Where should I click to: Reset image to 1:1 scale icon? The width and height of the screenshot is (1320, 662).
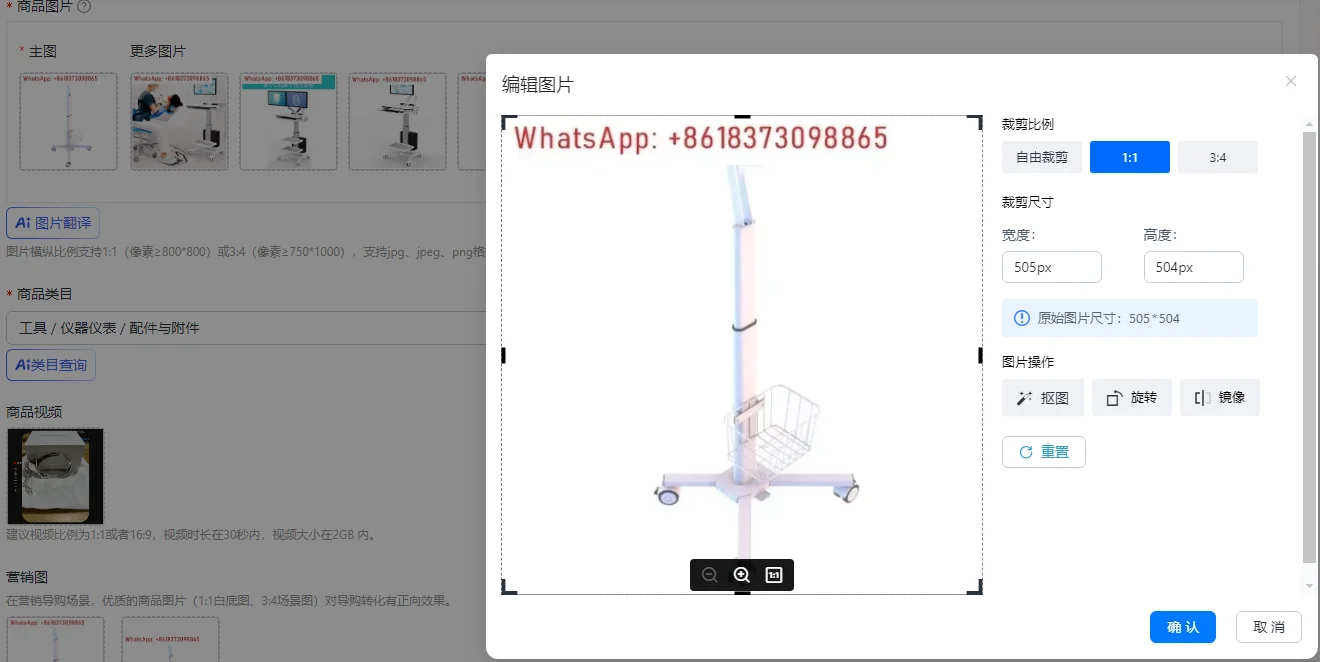point(773,575)
